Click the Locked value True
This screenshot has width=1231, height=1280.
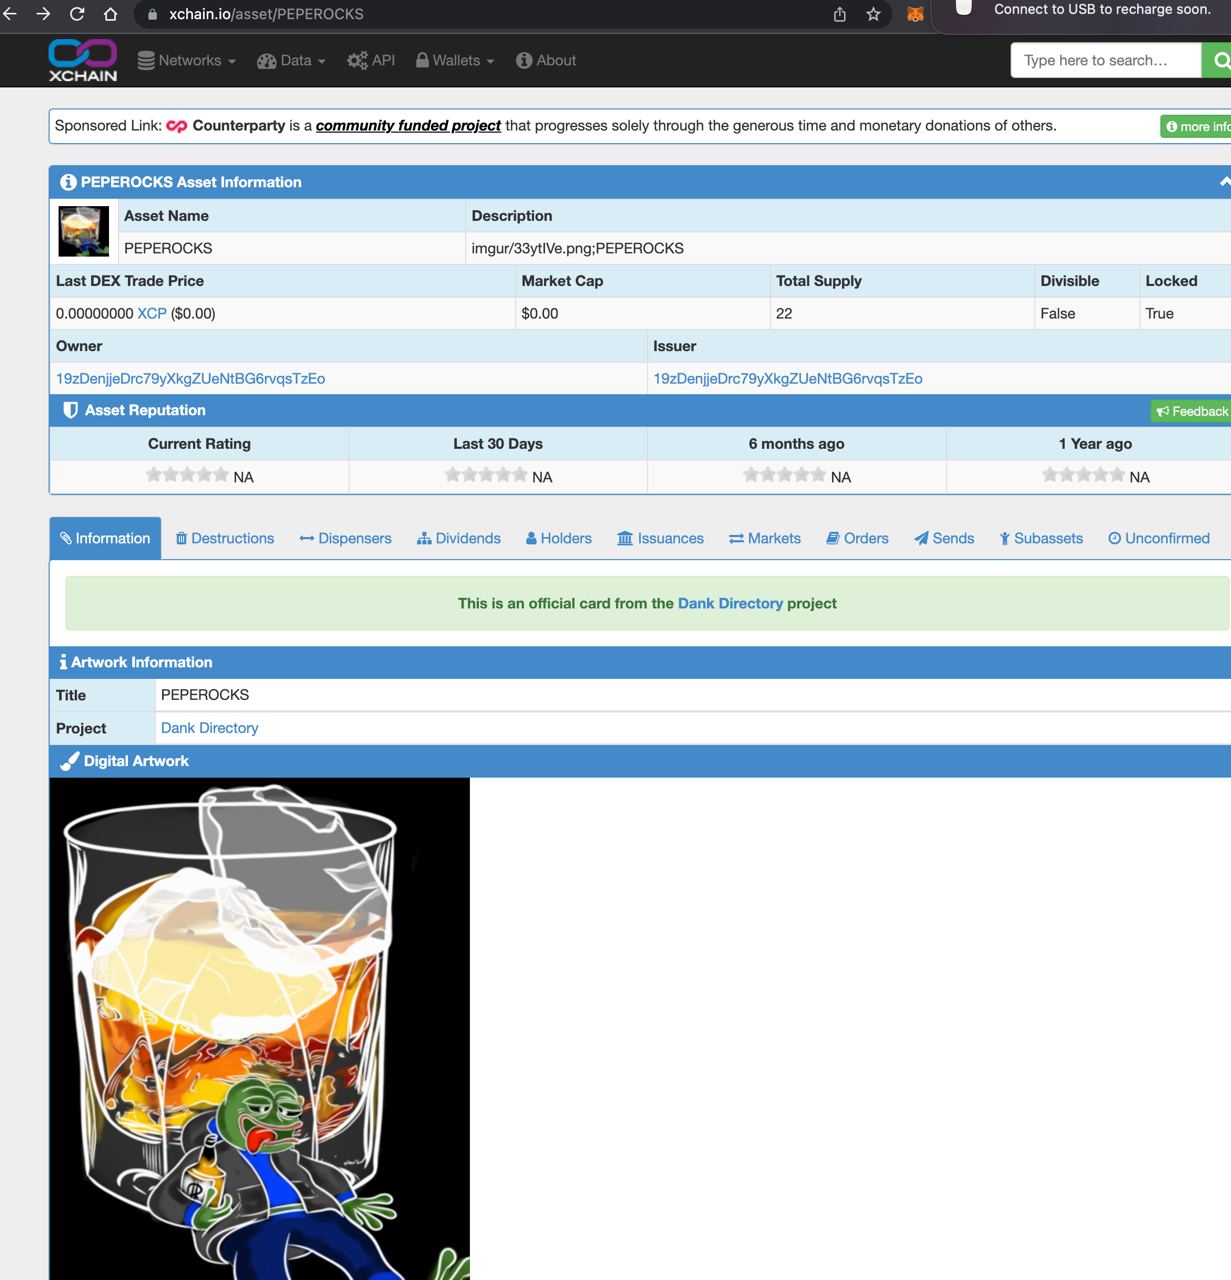[1160, 313]
